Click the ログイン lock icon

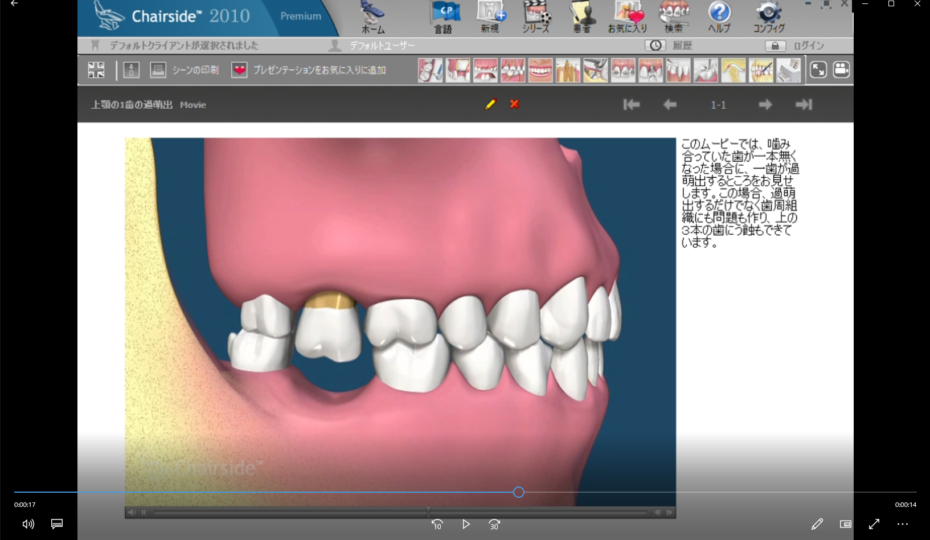775,46
